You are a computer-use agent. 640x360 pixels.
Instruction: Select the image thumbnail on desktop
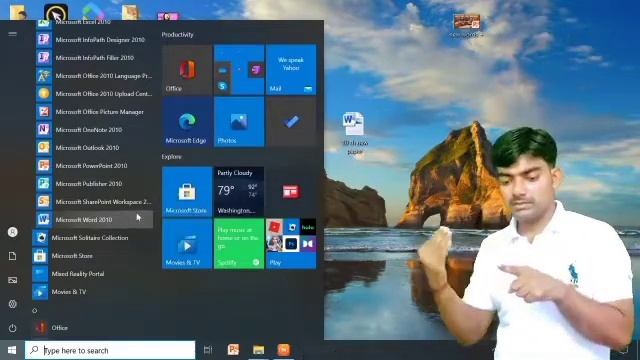click(467, 24)
